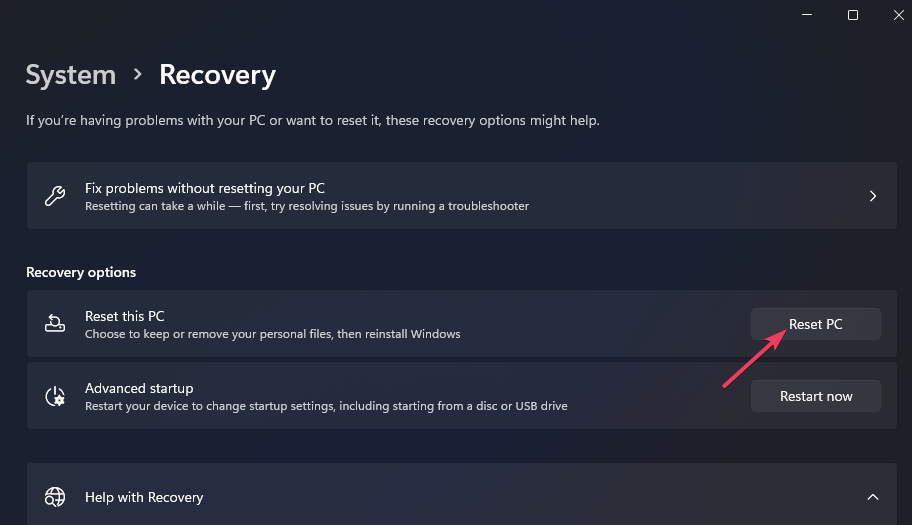Open Fix problems without resetting your PC

tap(205, 188)
